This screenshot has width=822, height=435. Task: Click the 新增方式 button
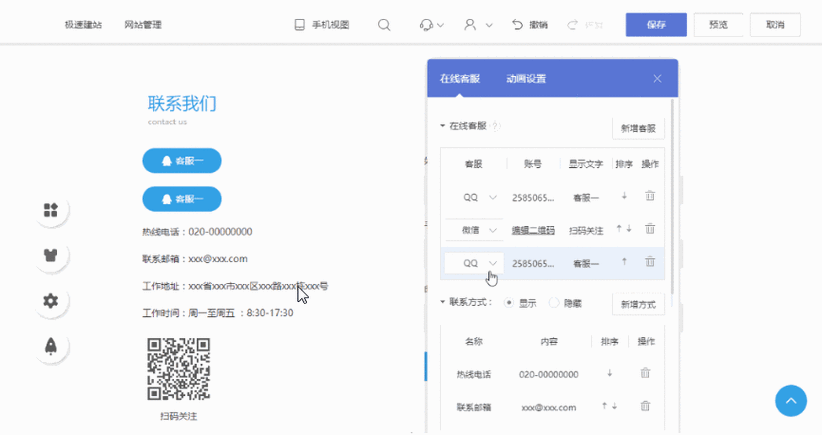tap(638, 304)
